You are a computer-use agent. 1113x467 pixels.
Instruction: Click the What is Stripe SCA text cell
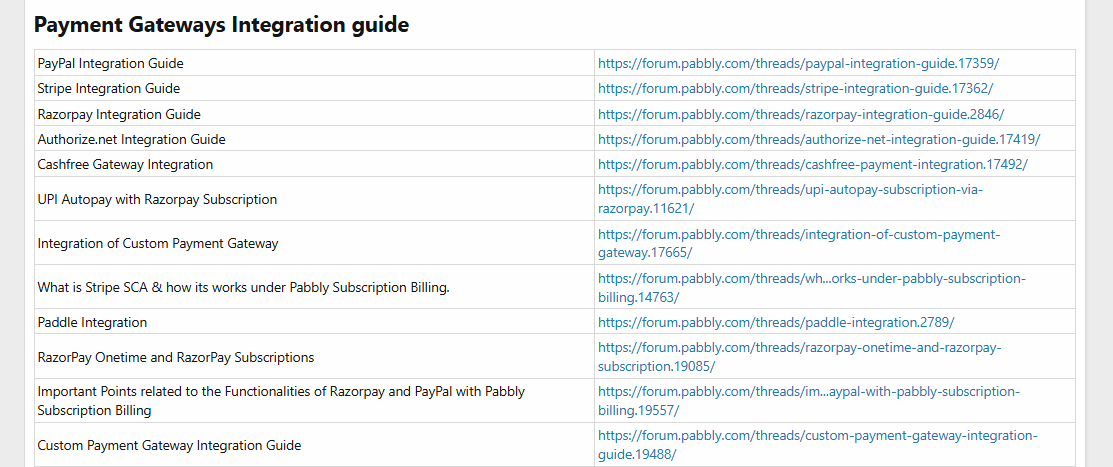point(314,287)
